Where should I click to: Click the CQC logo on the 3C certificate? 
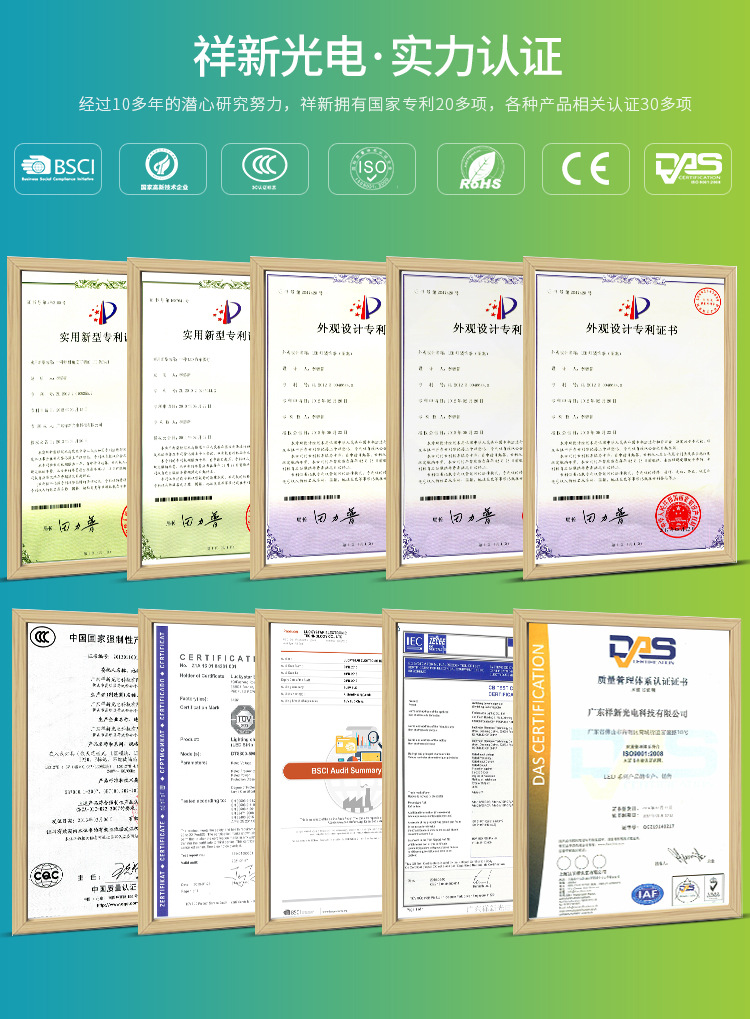click(x=46, y=876)
